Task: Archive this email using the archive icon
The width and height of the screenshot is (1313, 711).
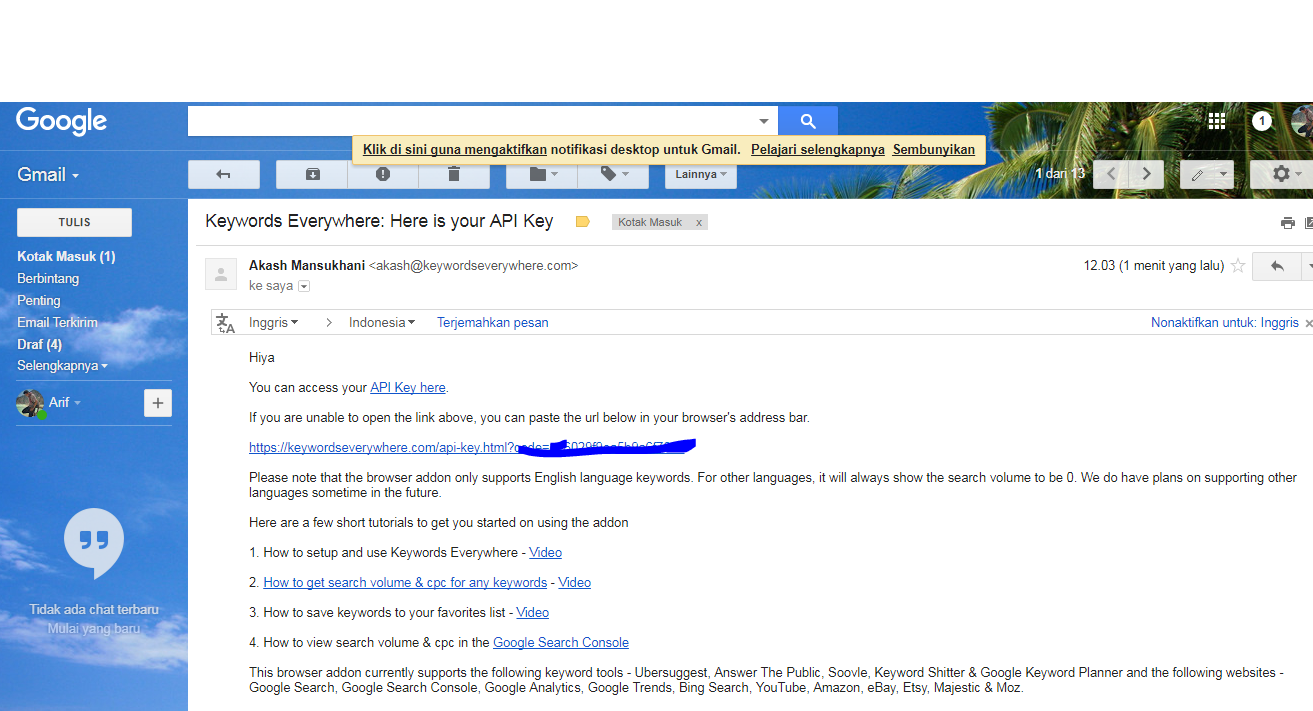Action: 312,174
